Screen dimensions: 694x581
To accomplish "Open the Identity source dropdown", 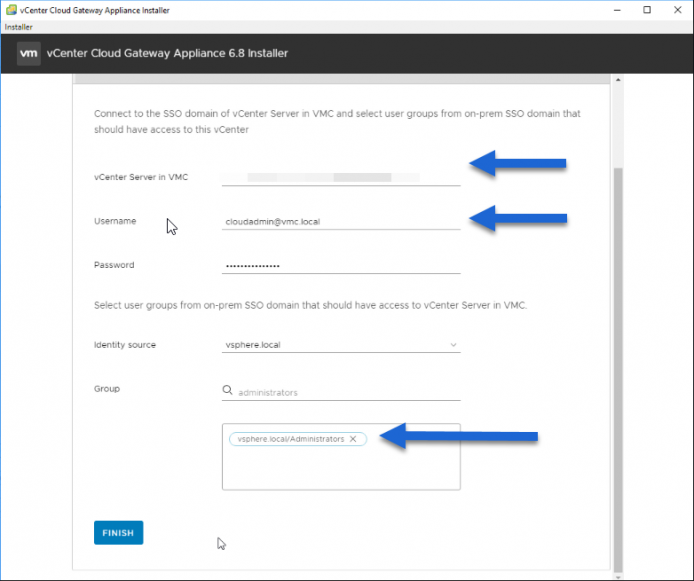I will tap(341, 345).
